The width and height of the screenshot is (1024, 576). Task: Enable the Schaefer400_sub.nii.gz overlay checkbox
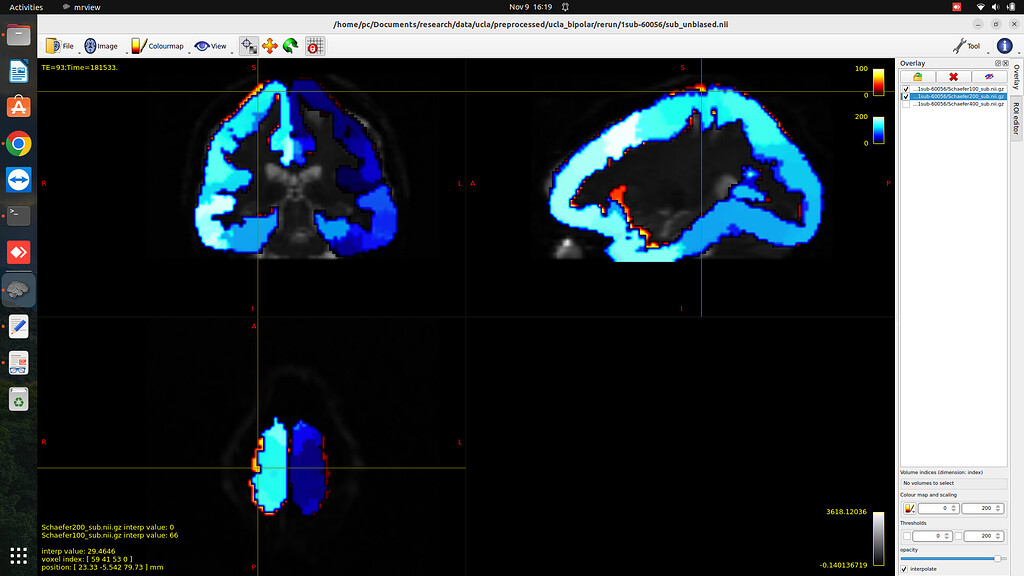click(x=906, y=103)
